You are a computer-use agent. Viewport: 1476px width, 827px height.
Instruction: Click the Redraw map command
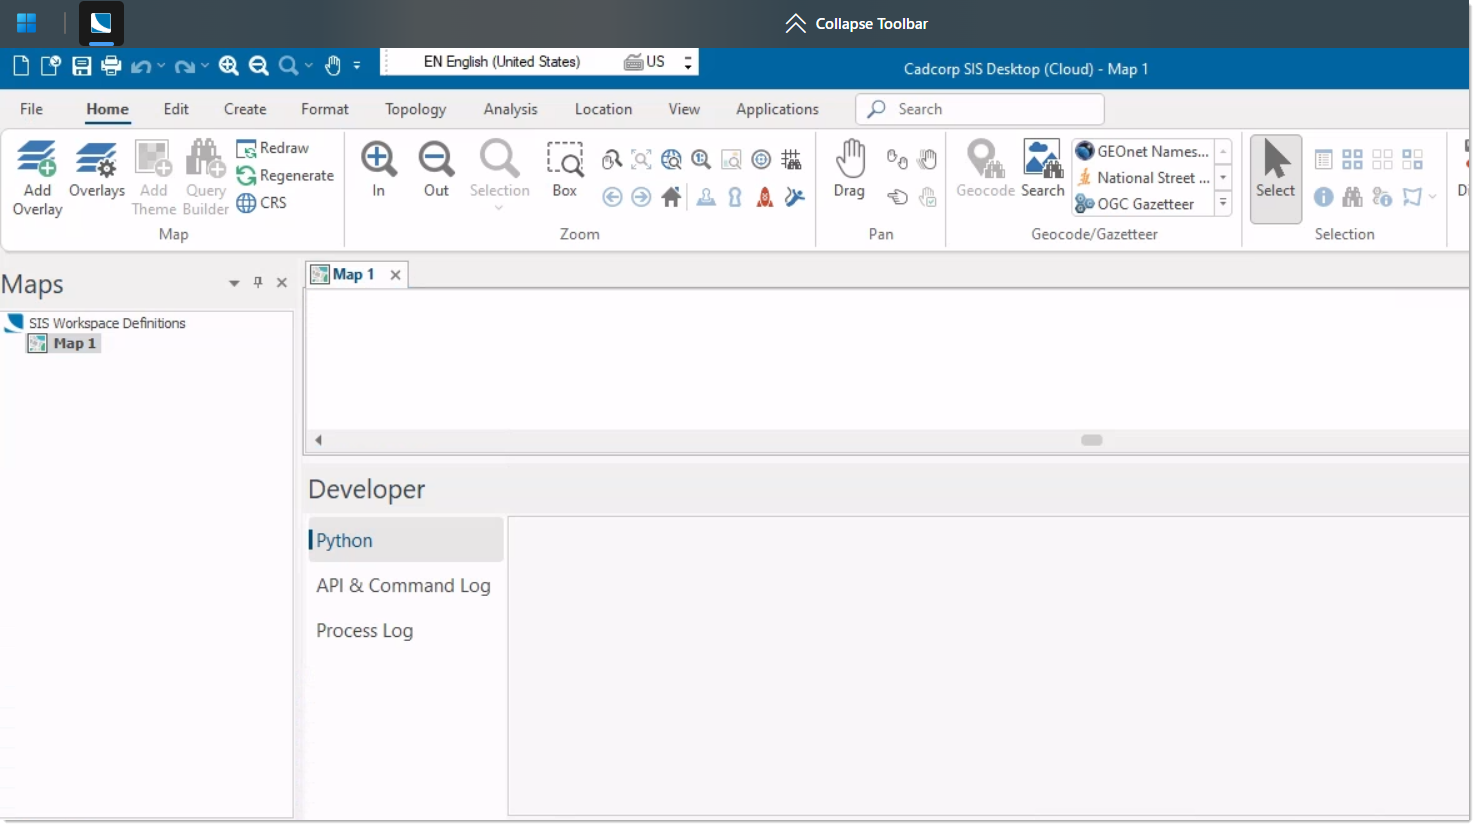[273, 148]
